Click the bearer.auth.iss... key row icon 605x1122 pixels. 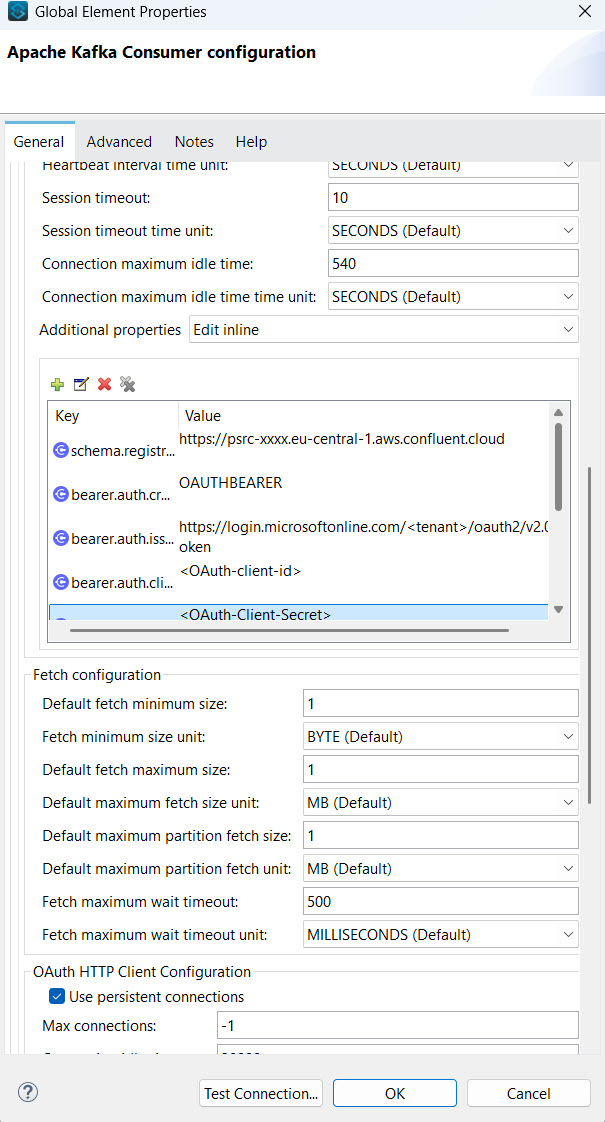pos(61,538)
